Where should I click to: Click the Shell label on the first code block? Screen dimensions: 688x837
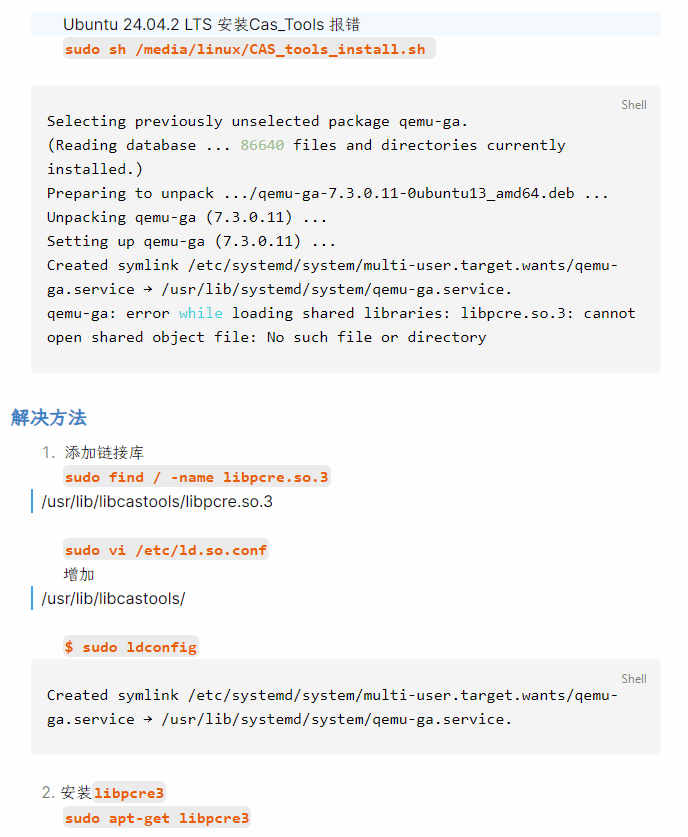pyautogui.click(x=634, y=104)
